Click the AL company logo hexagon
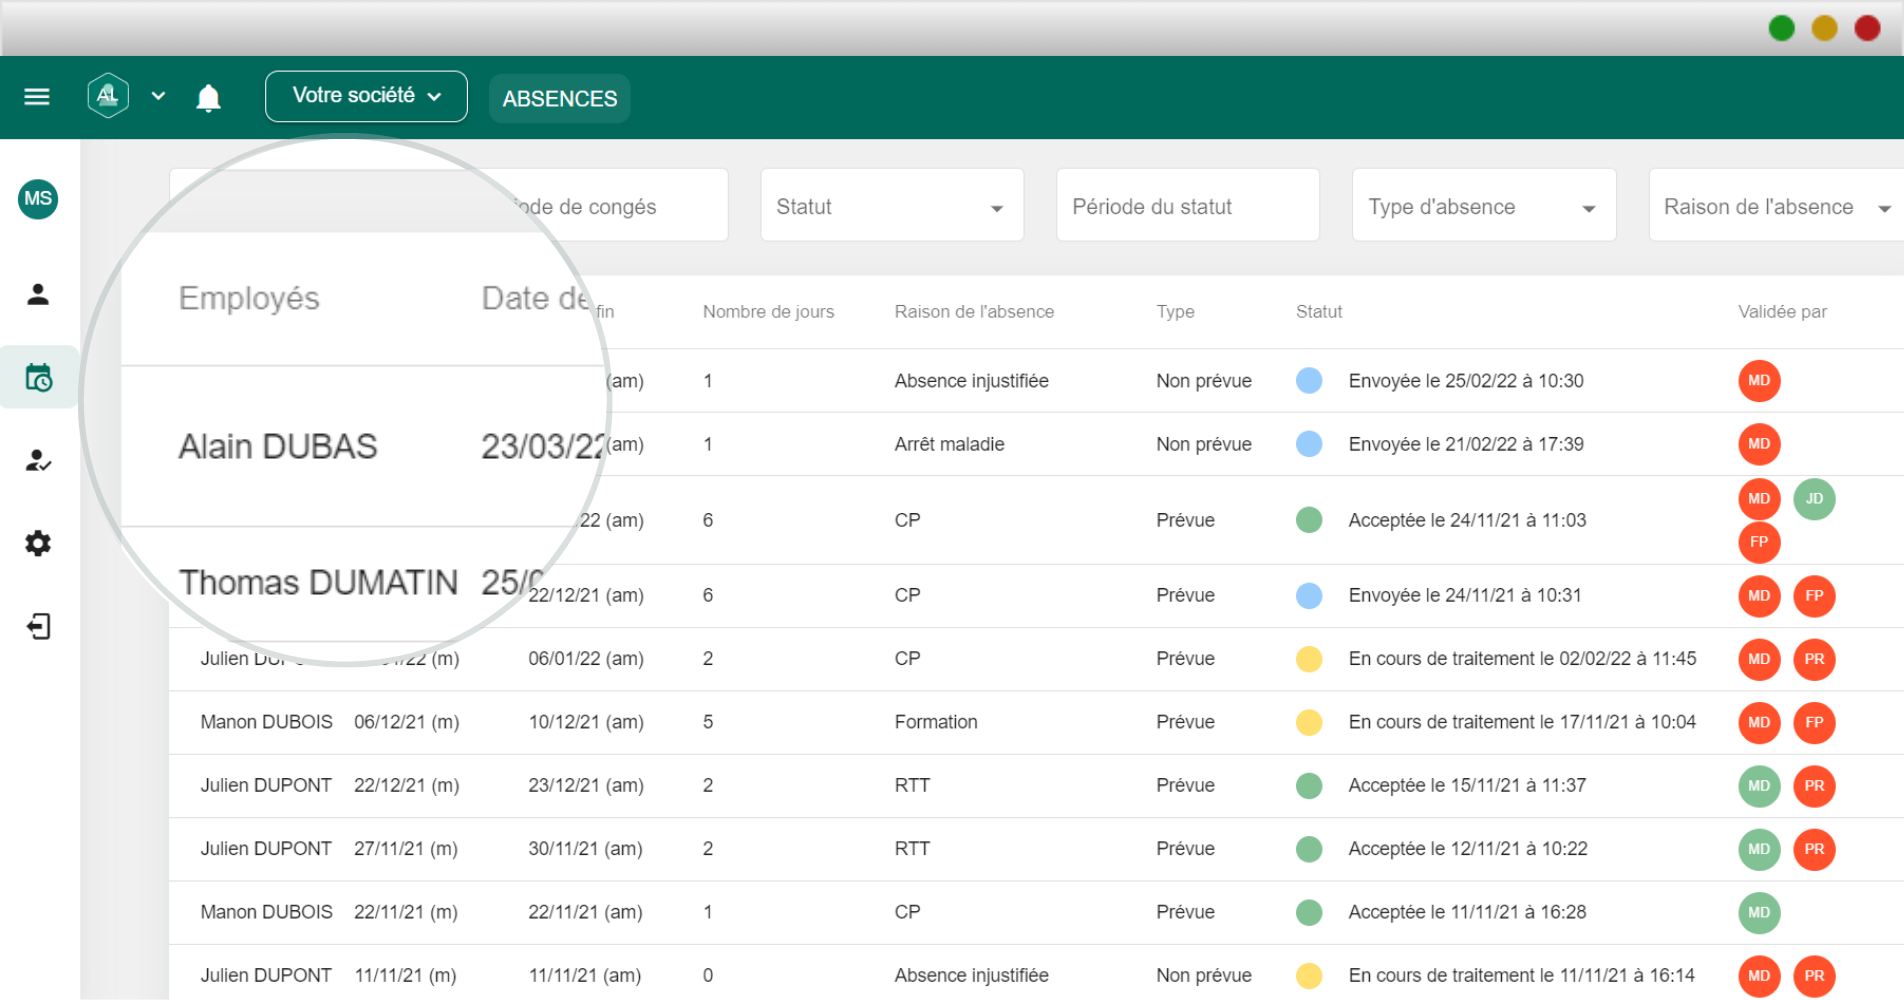 (x=108, y=96)
